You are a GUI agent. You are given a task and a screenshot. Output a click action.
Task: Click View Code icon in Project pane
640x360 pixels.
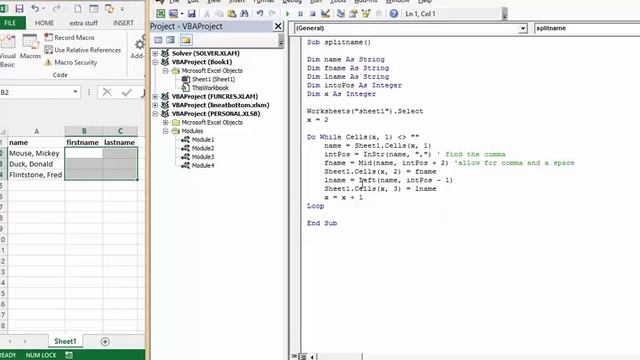[x=158, y=40]
